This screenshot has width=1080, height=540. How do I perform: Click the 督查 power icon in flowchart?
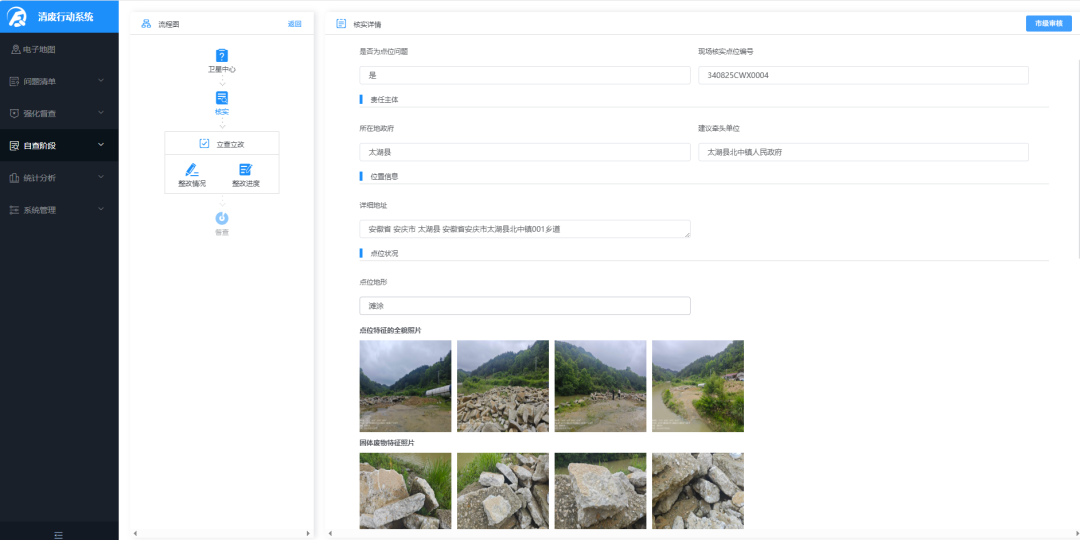pyautogui.click(x=222, y=218)
